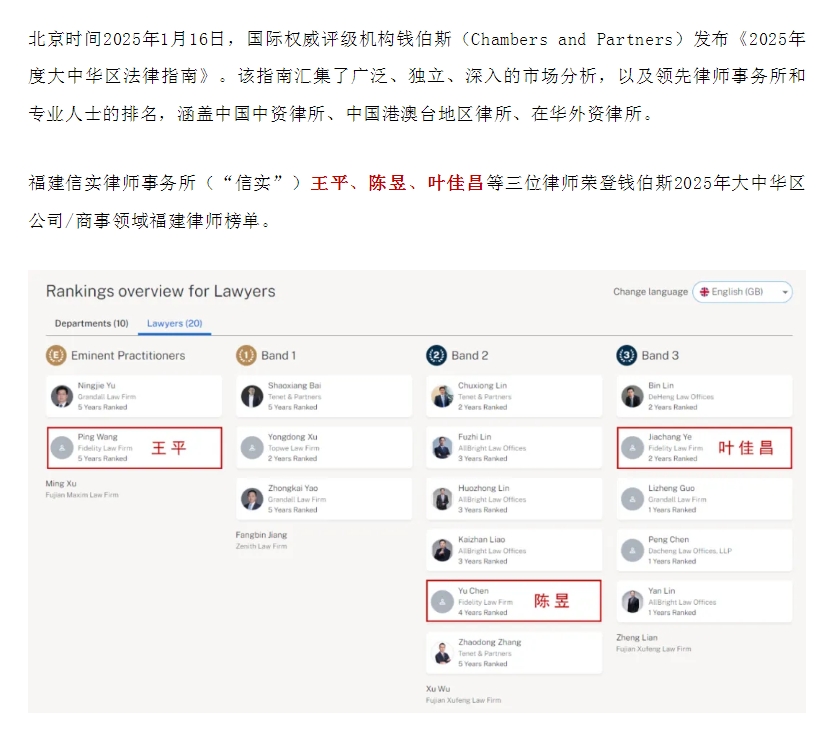Click the Peng Chen name text
This screenshot has height=752, width=830.
pos(669,540)
